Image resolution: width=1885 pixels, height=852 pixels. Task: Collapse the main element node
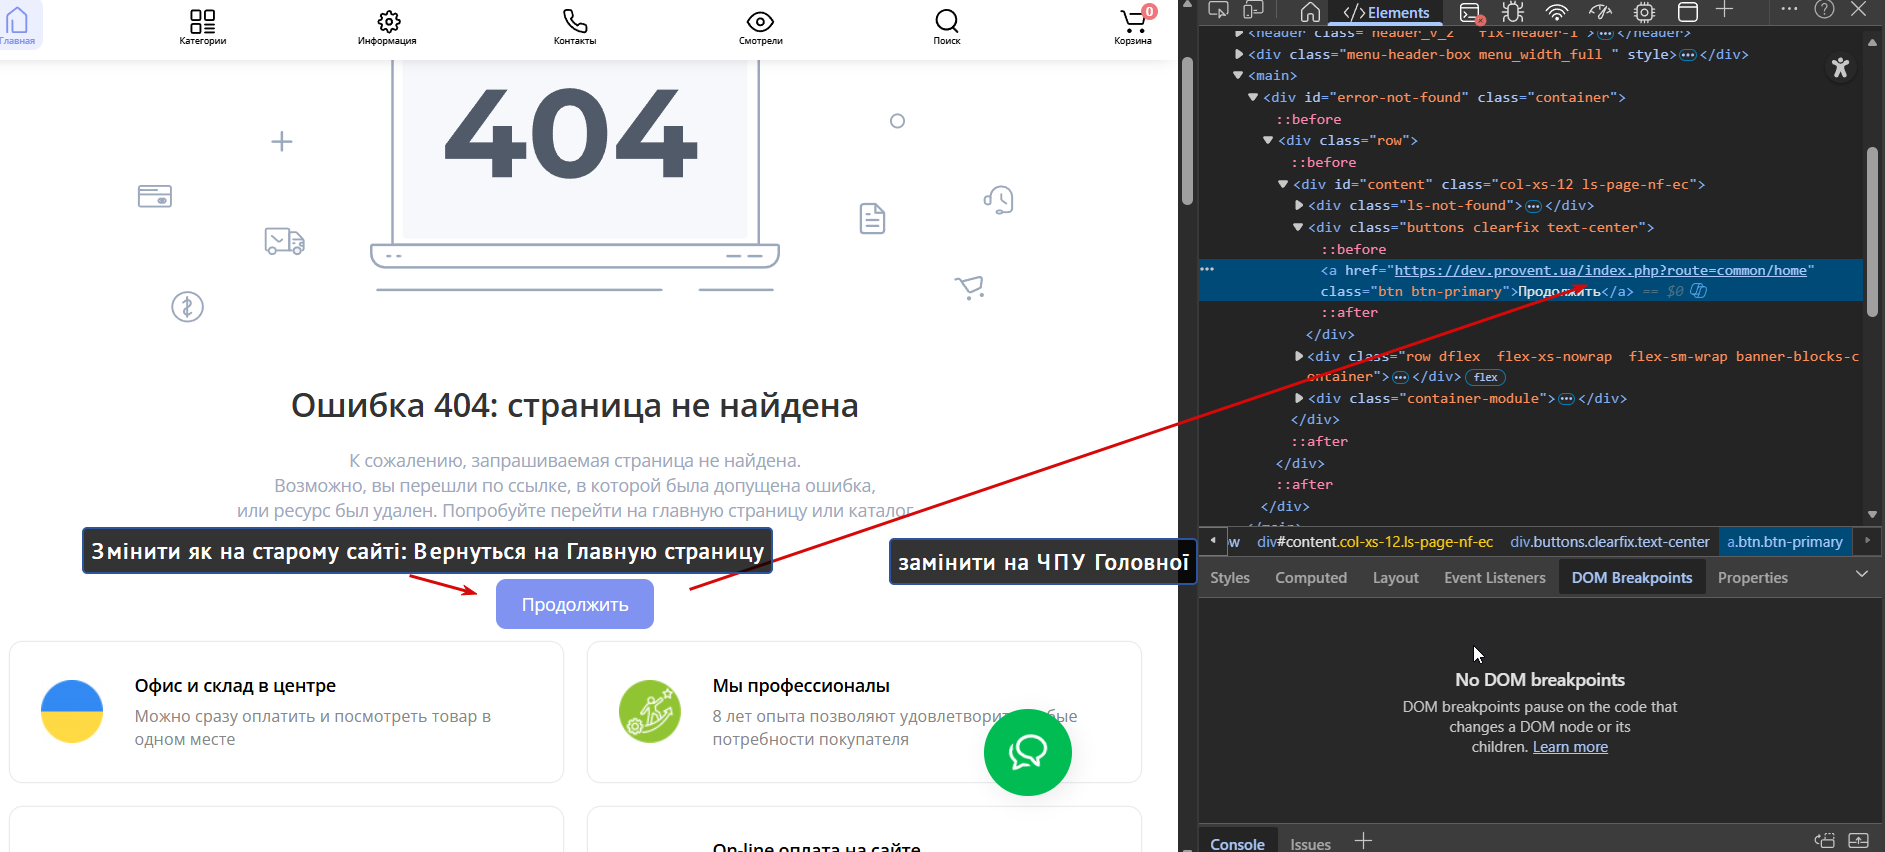(1238, 75)
